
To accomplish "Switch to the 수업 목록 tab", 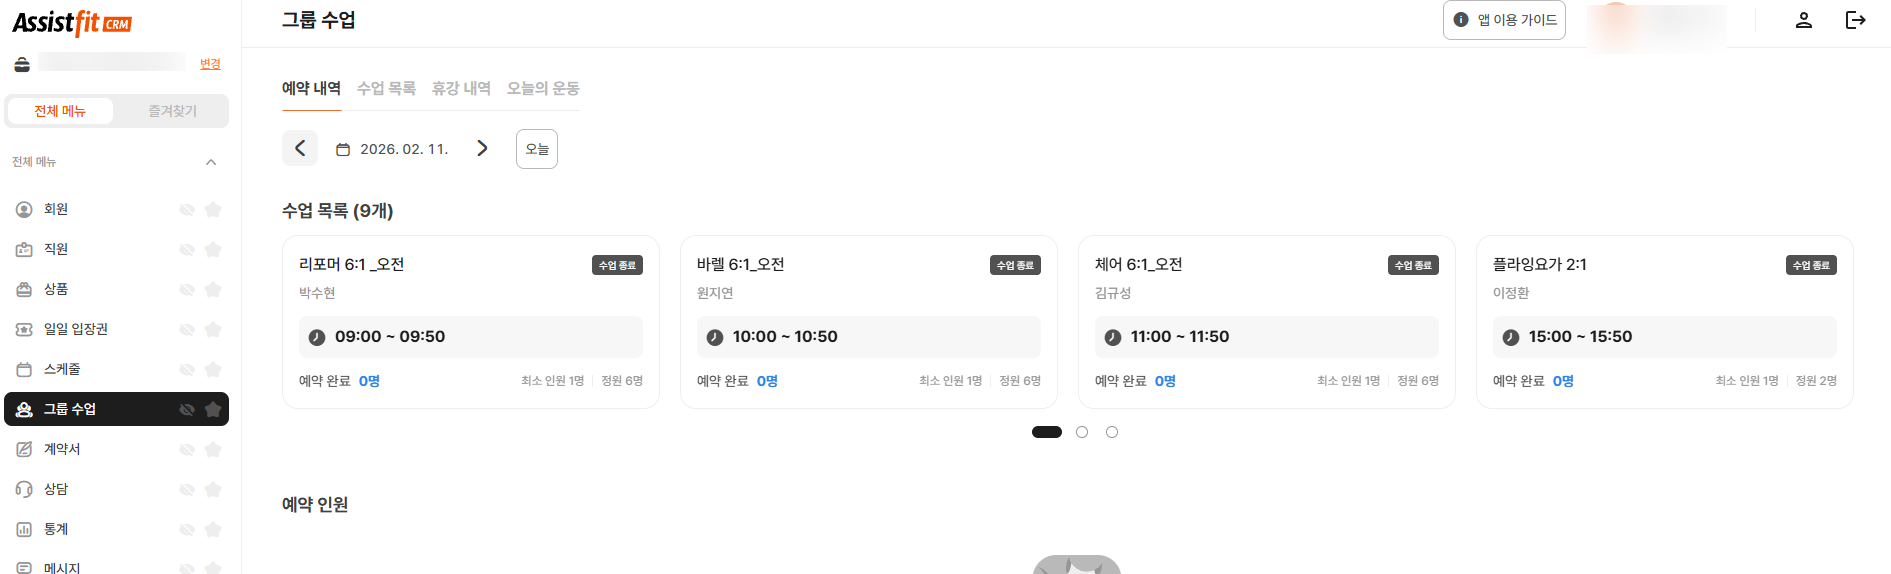I will (x=386, y=88).
